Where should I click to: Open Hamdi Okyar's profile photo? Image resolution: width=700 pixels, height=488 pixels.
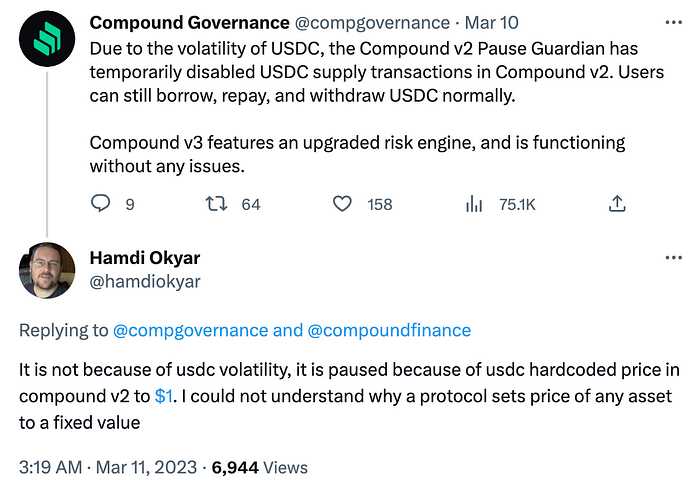point(47,271)
